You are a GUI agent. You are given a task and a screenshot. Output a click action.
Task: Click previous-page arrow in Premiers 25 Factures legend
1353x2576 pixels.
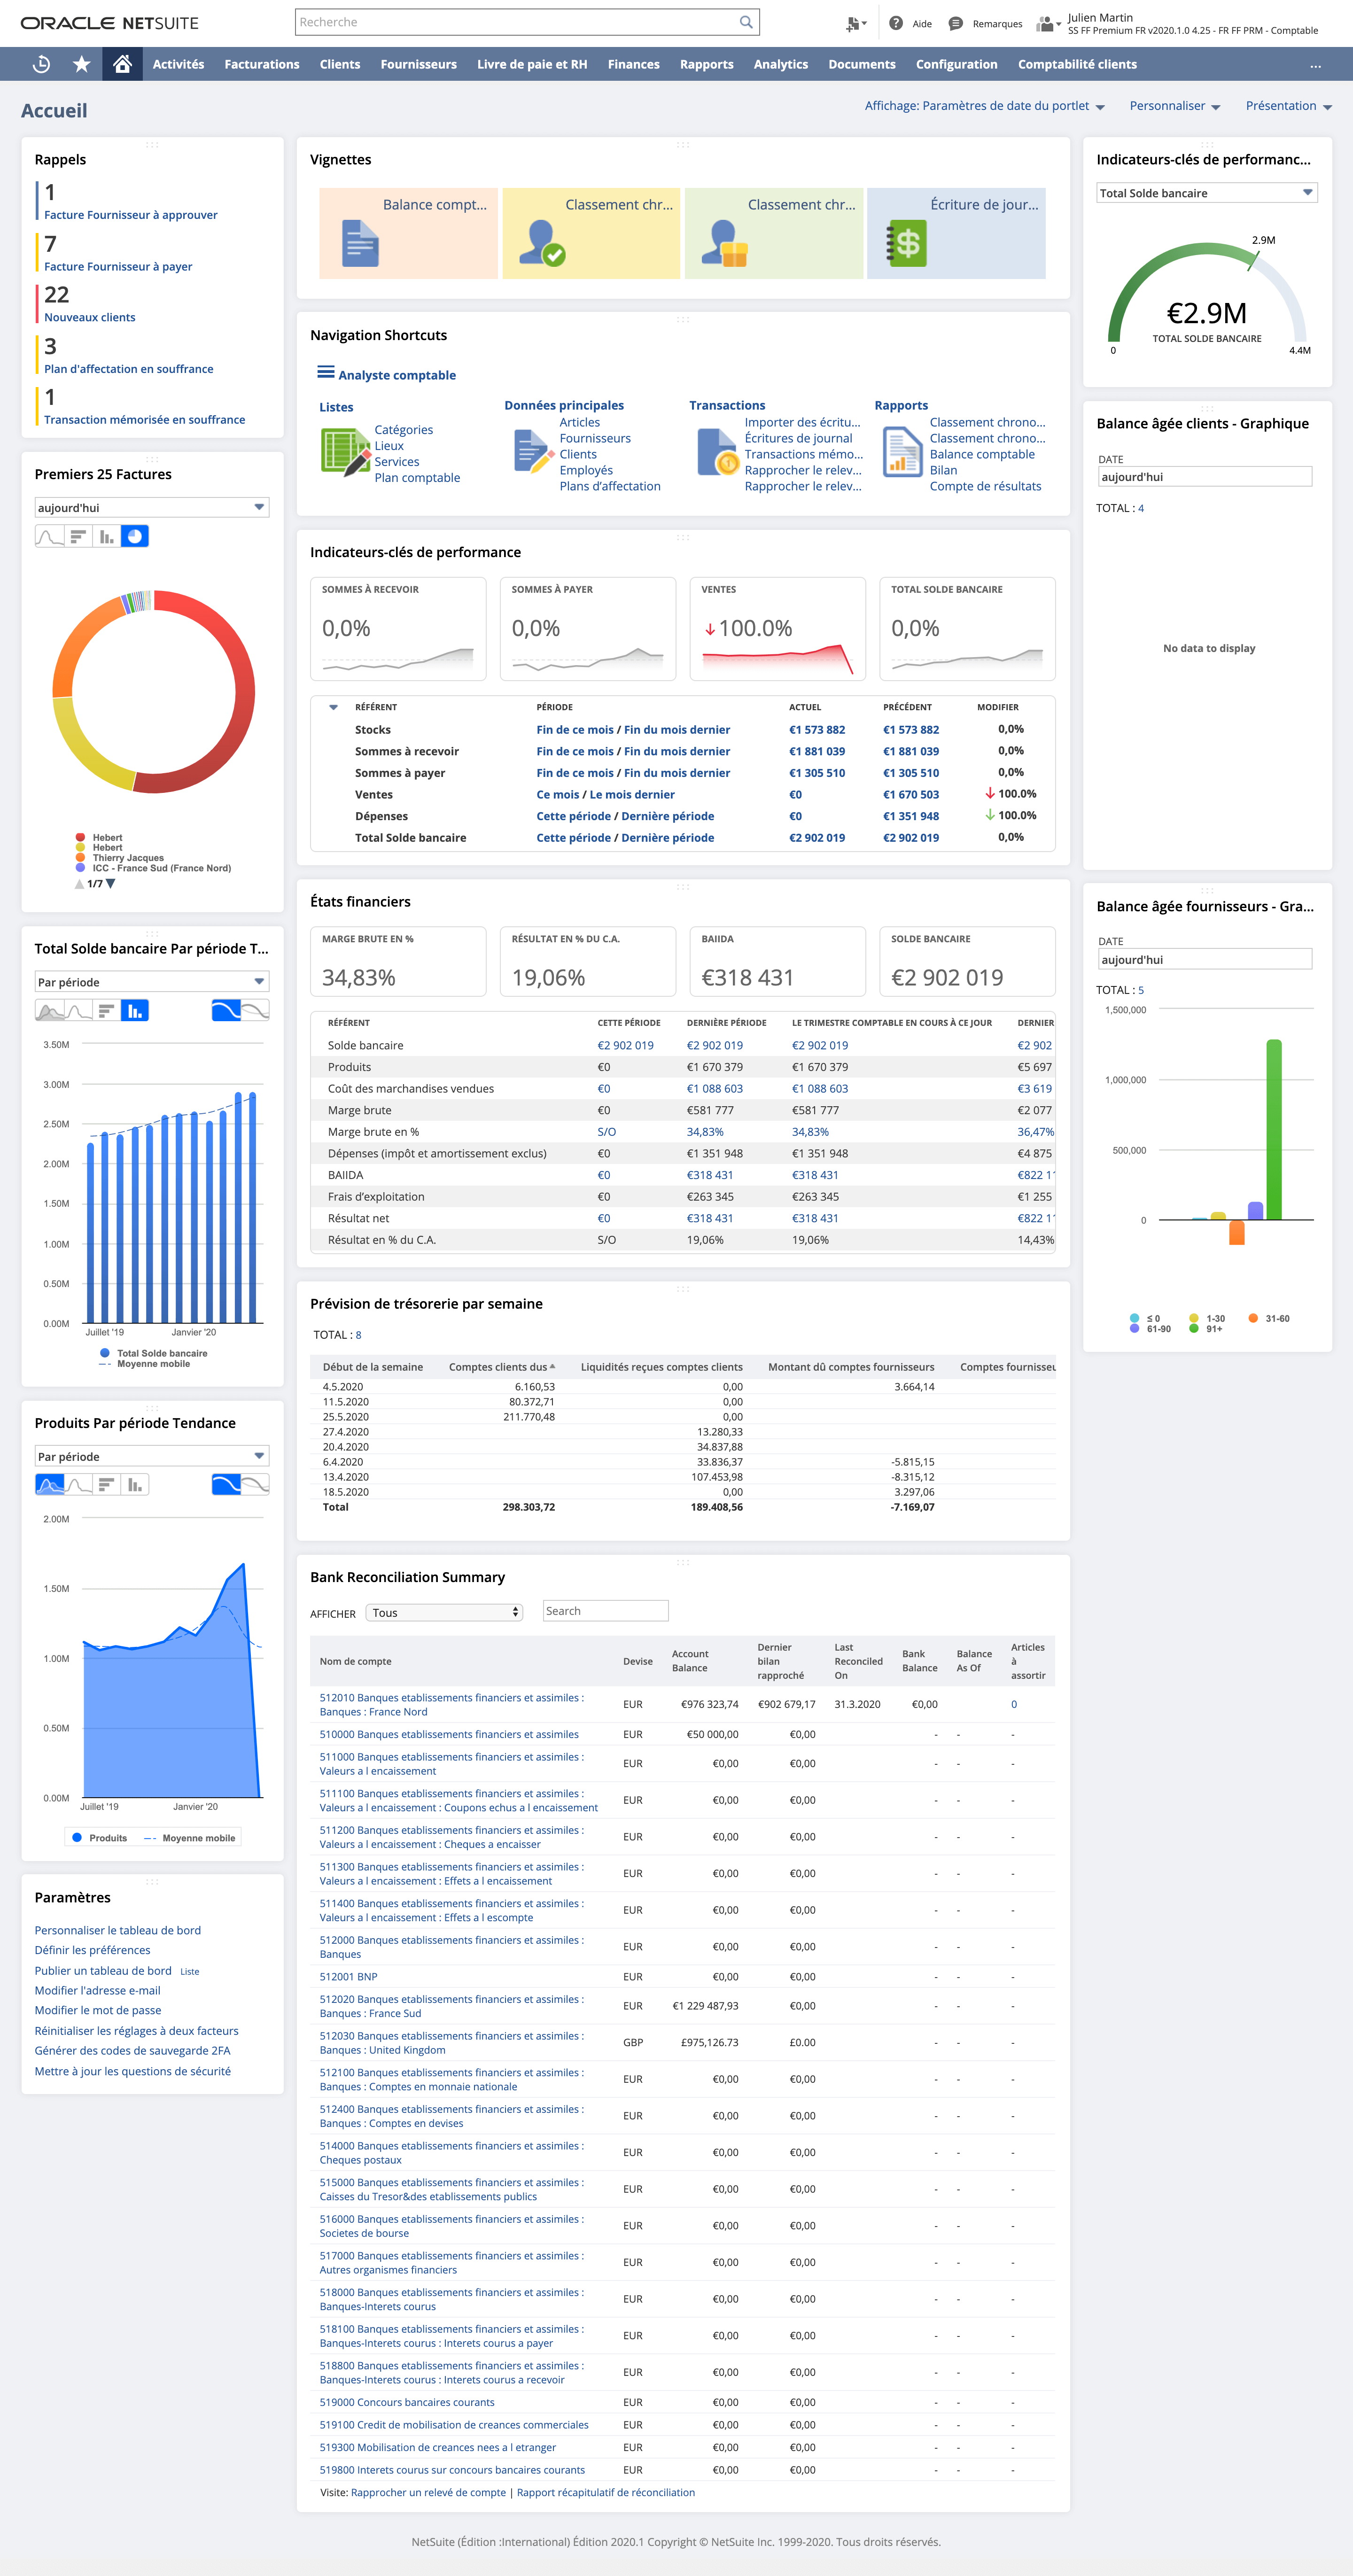pyautogui.click(x=80, y=884)
